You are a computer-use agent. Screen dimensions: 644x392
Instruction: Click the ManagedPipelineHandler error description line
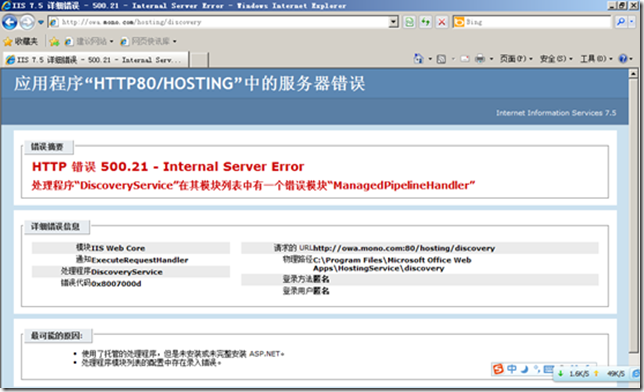pos(253,185)
